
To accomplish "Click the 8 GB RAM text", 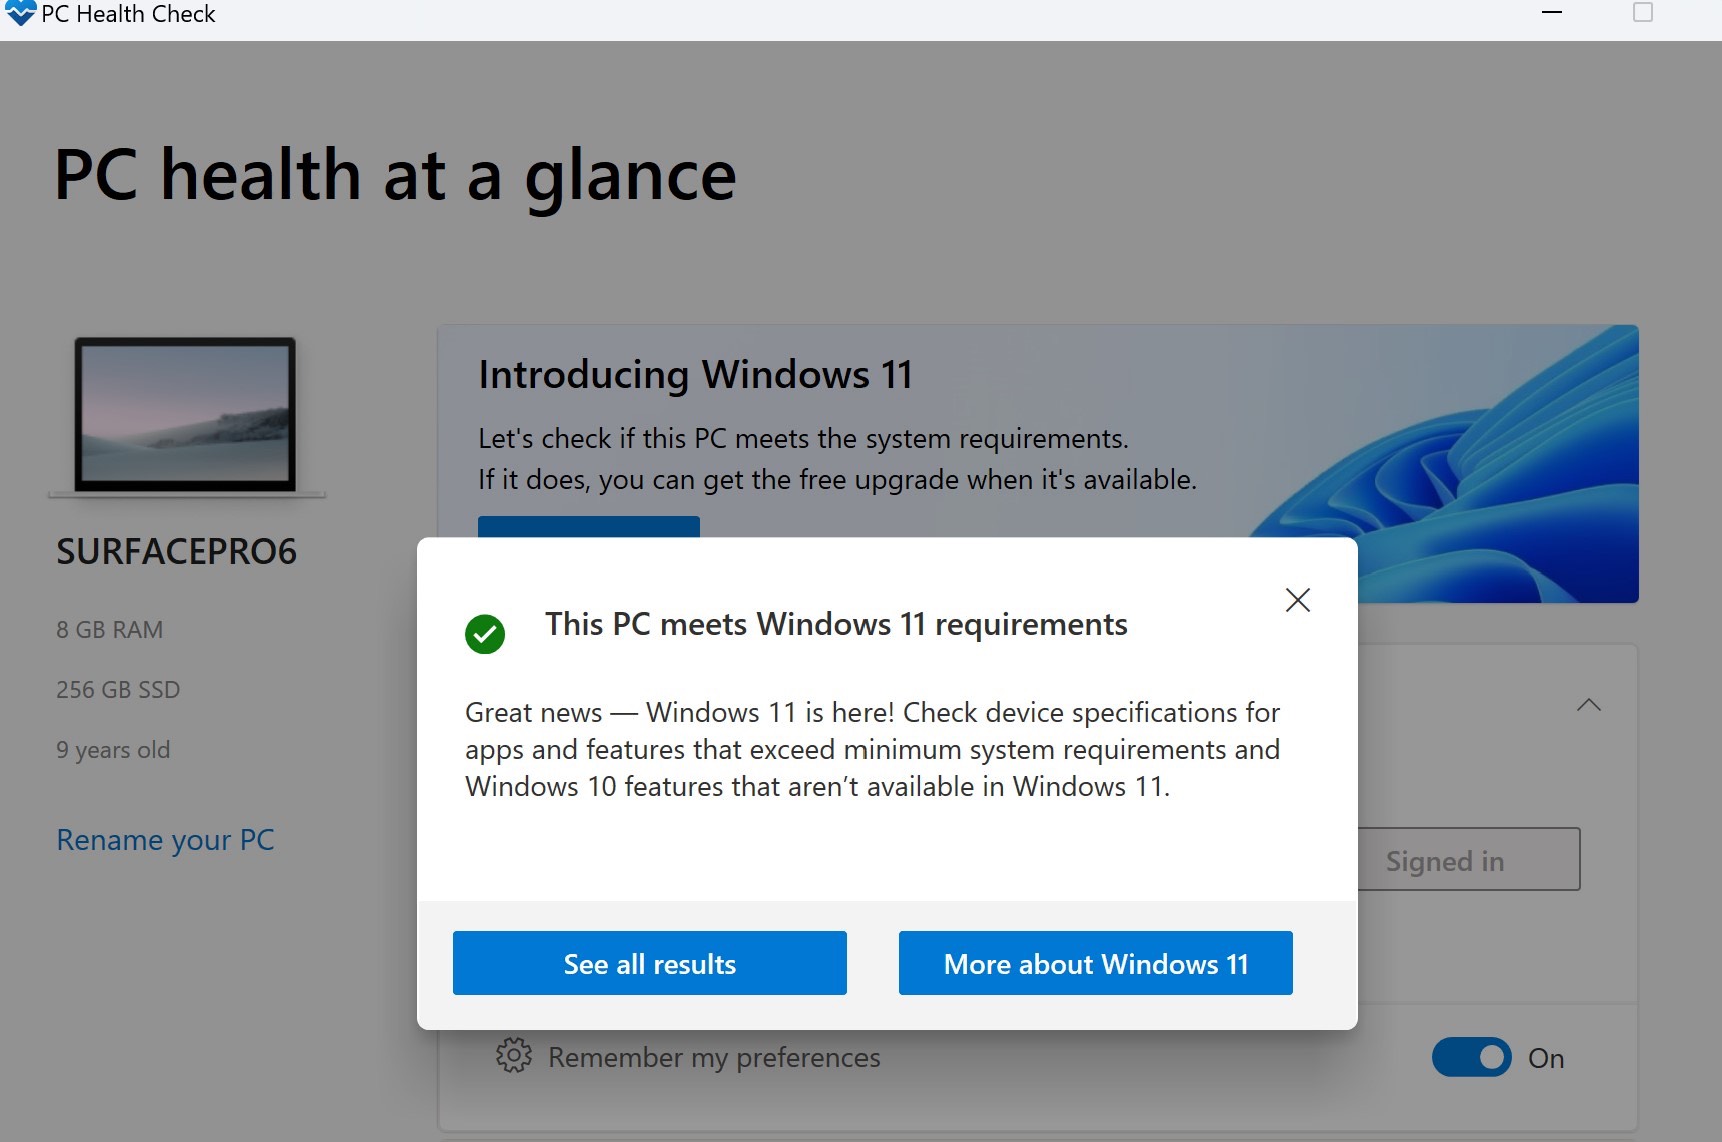I will [109, 630].
